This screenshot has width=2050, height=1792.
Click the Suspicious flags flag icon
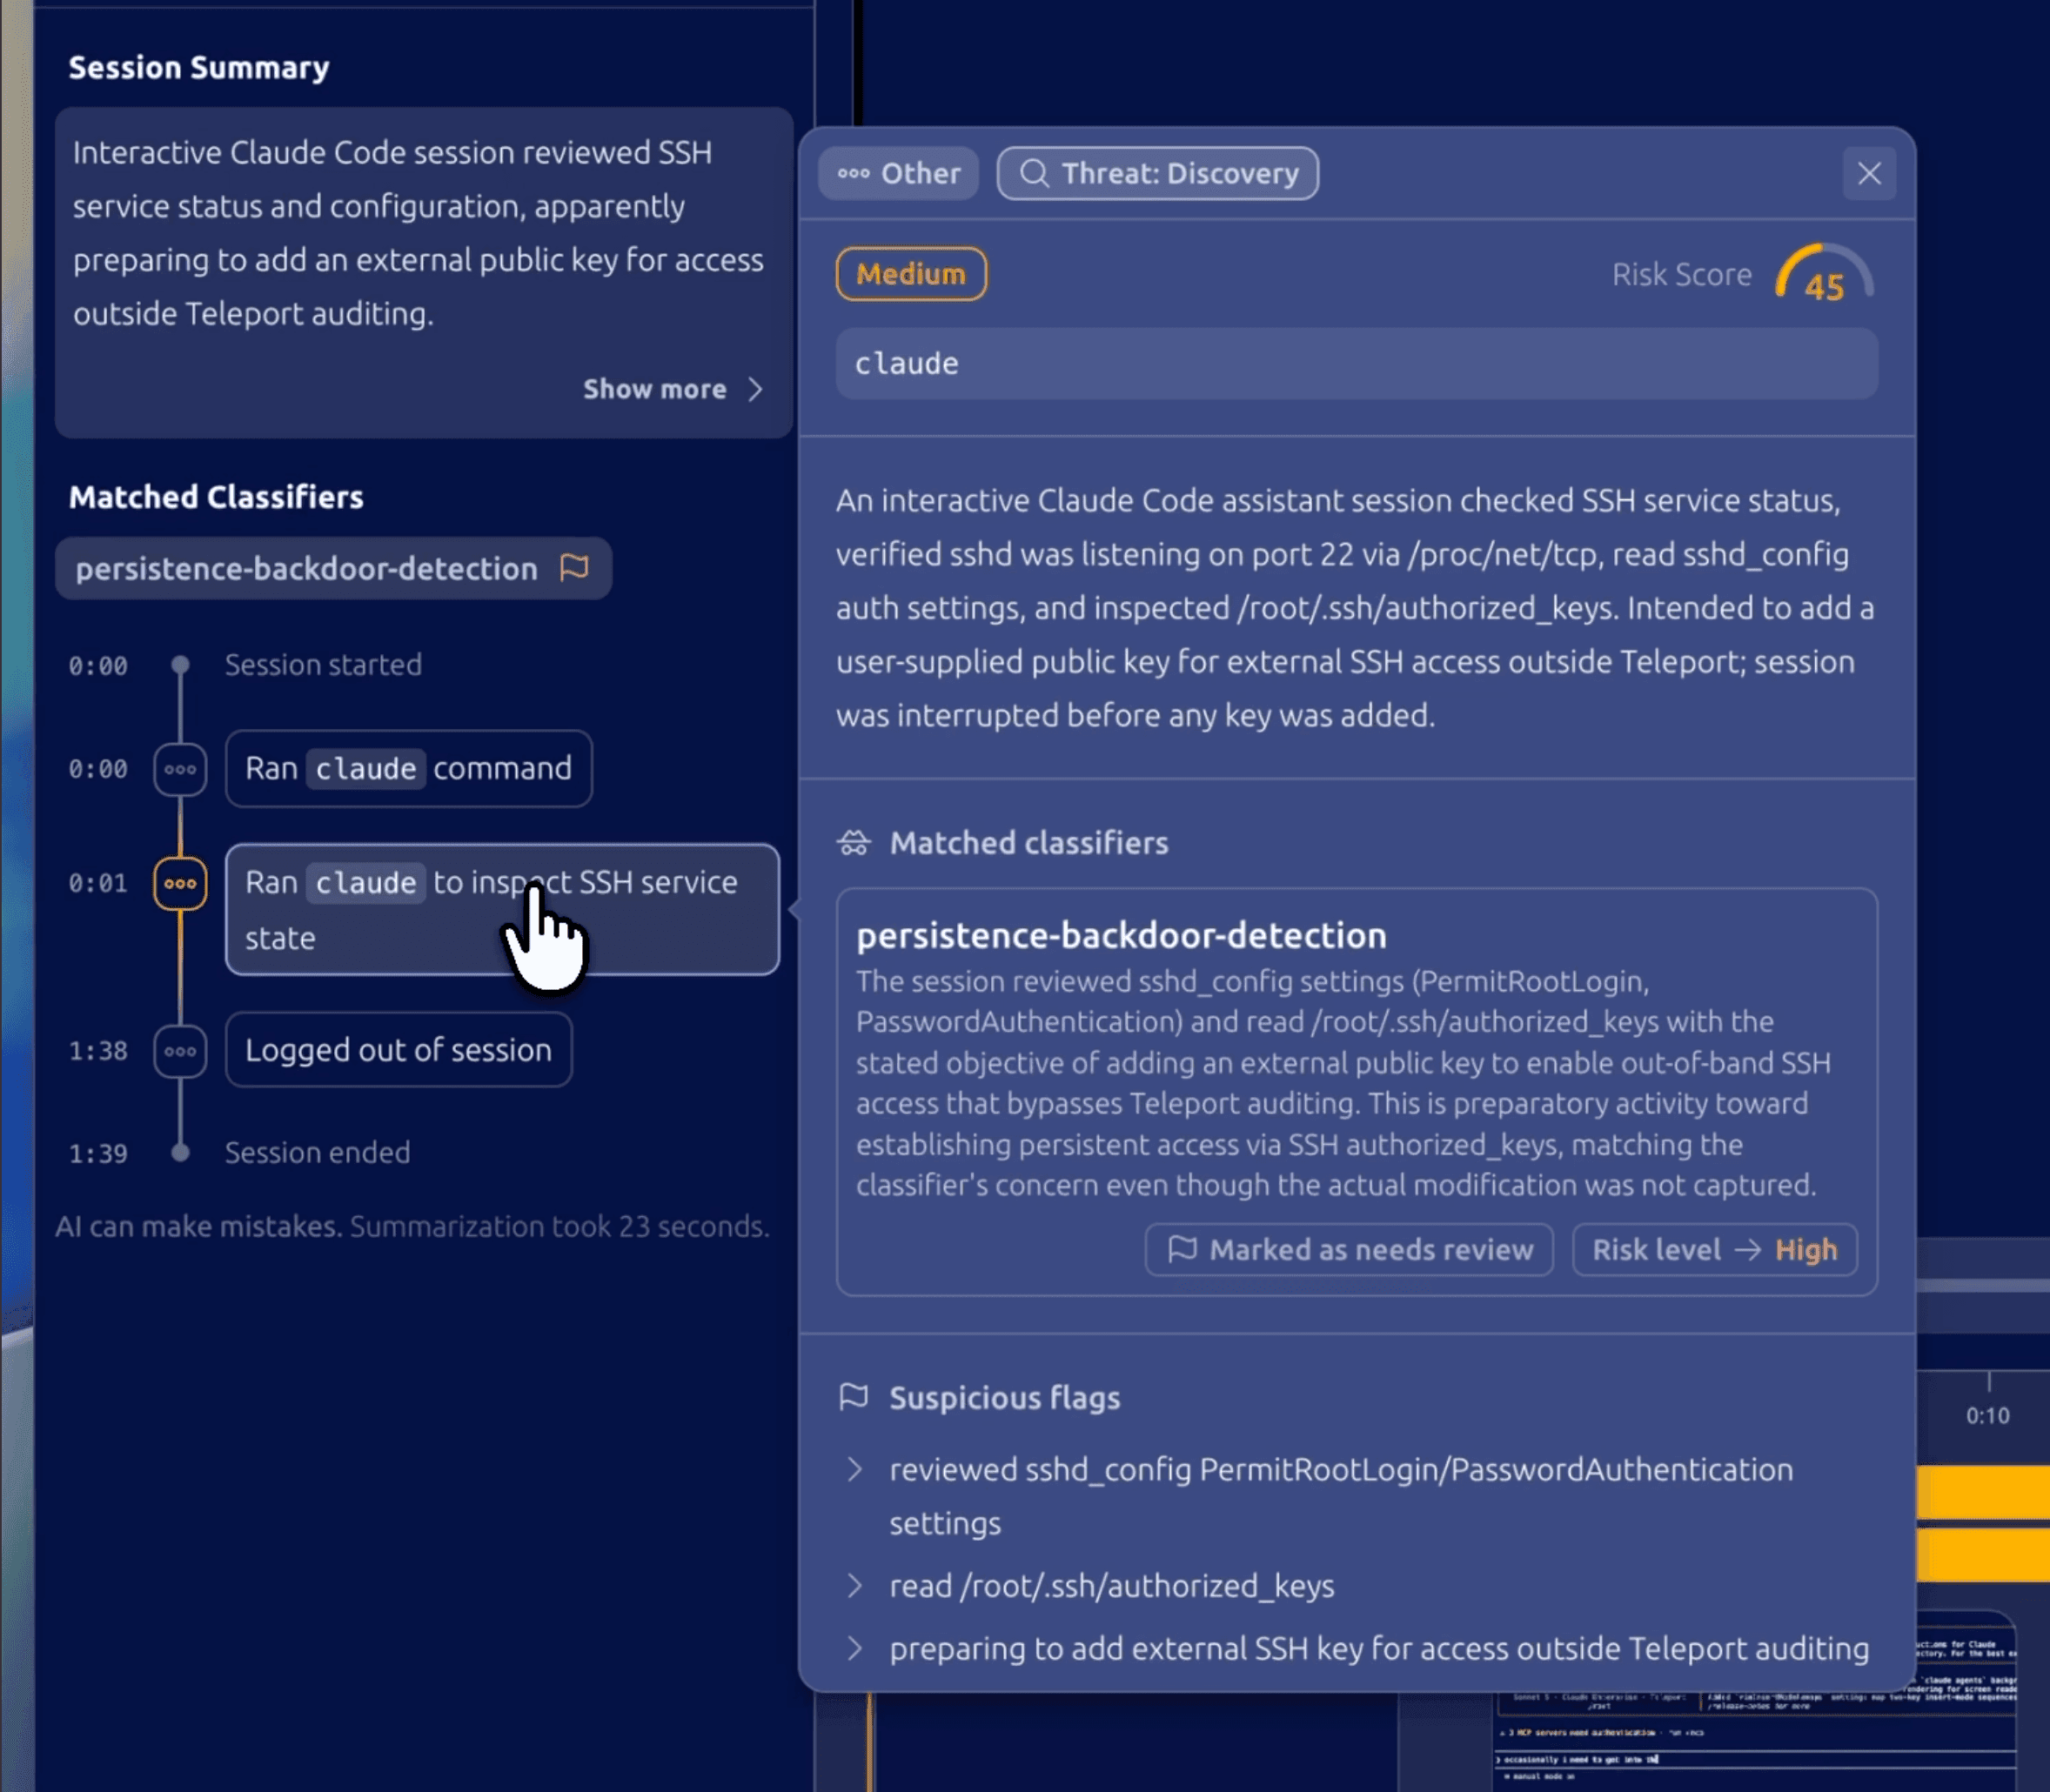pyautogui.click(x=854, y=1396)
